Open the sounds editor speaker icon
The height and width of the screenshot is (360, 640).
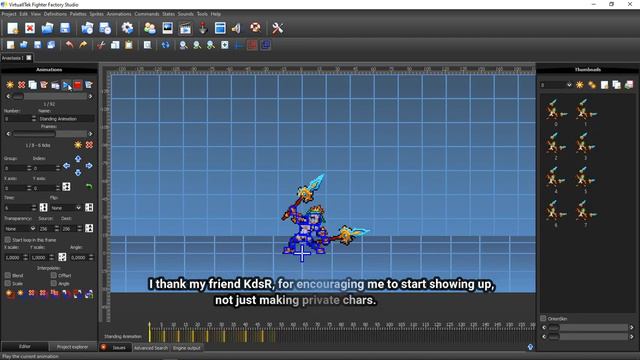coord(236,28)
